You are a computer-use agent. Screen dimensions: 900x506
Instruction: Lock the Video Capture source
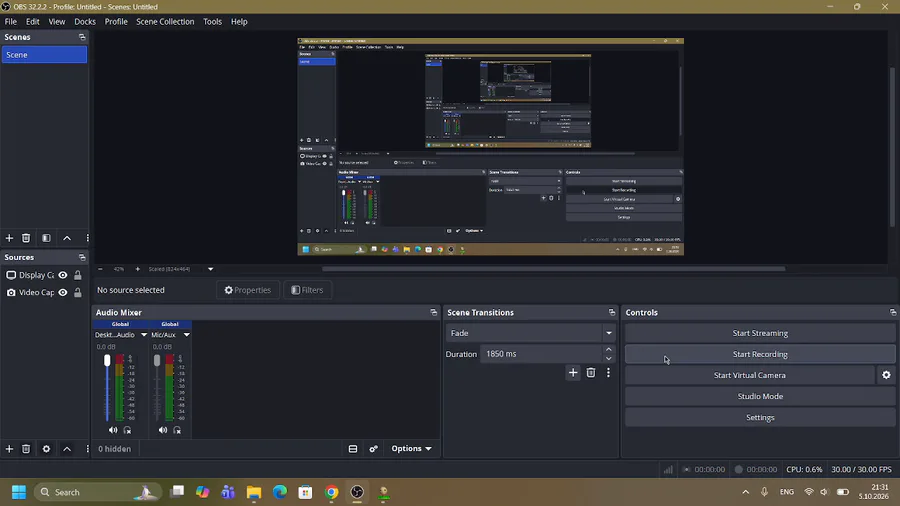[77, 293]
